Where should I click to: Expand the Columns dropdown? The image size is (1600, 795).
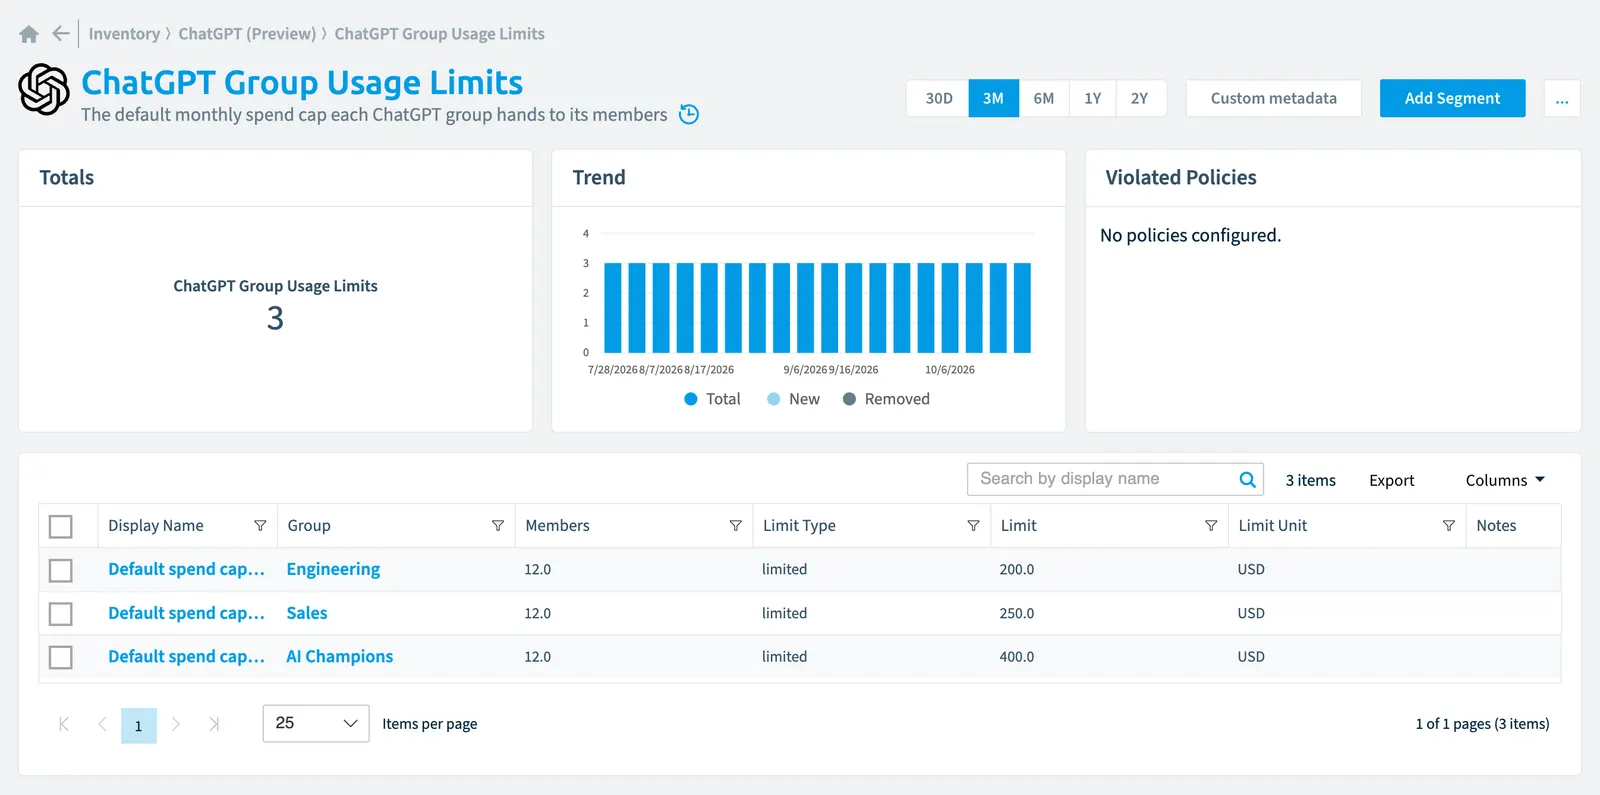[x=1505, y=480]
